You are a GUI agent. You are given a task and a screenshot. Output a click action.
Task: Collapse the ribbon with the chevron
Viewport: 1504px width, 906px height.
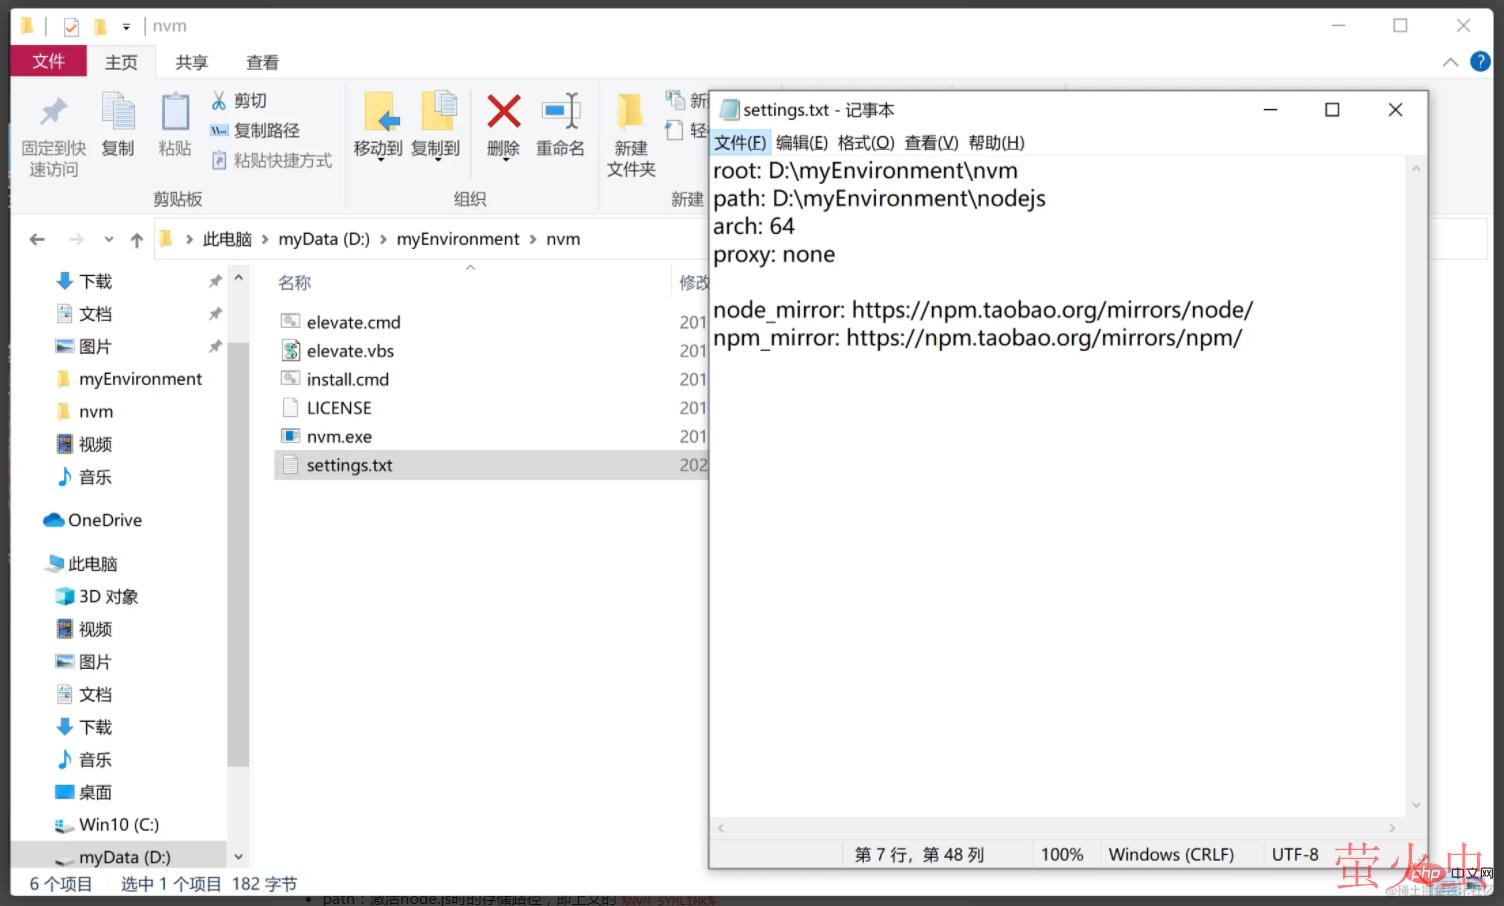tap(1450, 62)
